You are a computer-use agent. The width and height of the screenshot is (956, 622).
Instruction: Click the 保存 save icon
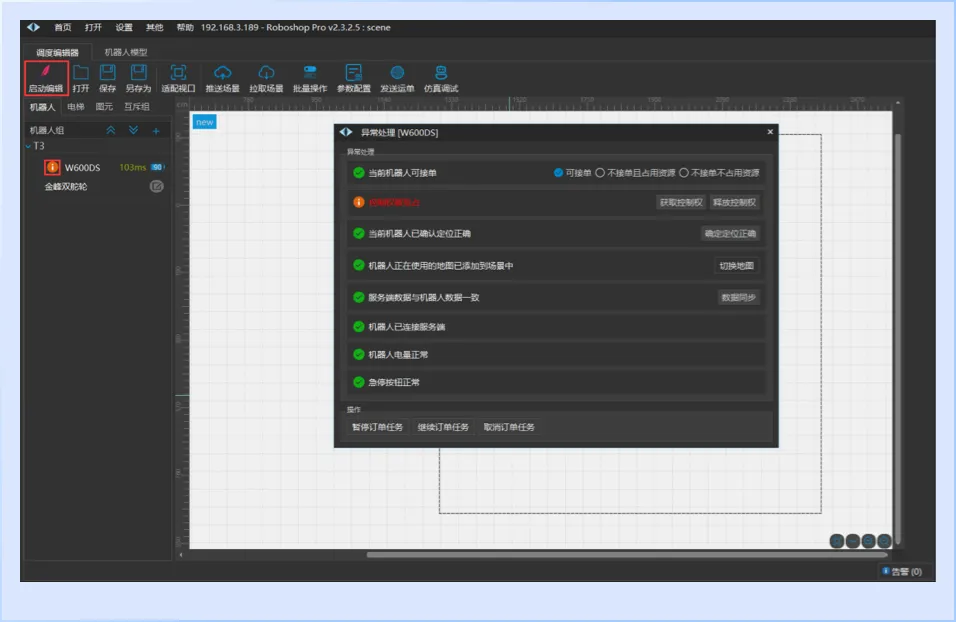(108, 72)
